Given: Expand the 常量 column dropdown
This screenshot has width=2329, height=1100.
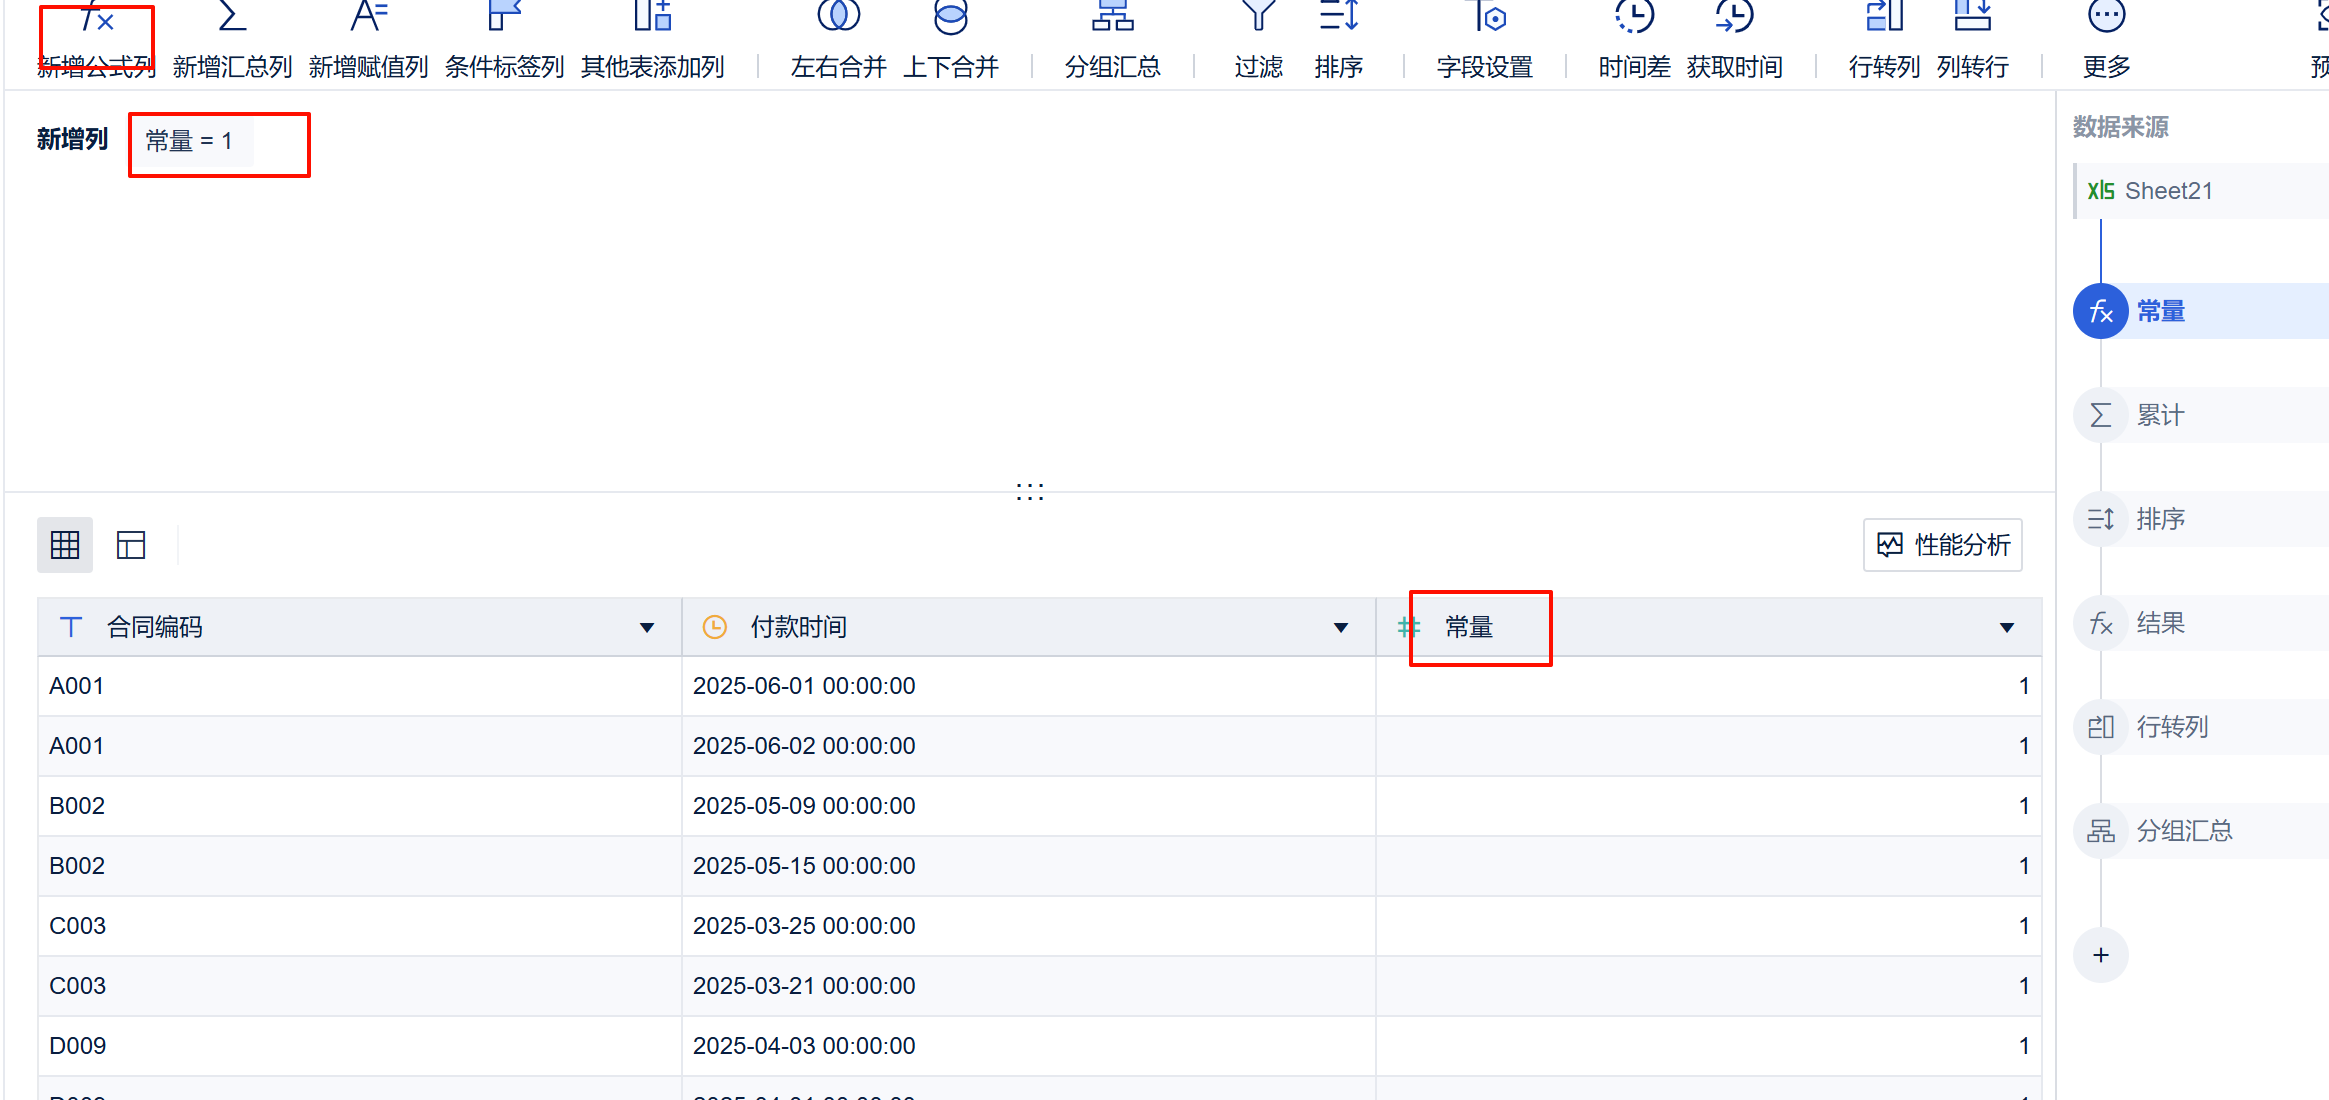Looking at the screenshot, I should click(x=2006, y=628).
